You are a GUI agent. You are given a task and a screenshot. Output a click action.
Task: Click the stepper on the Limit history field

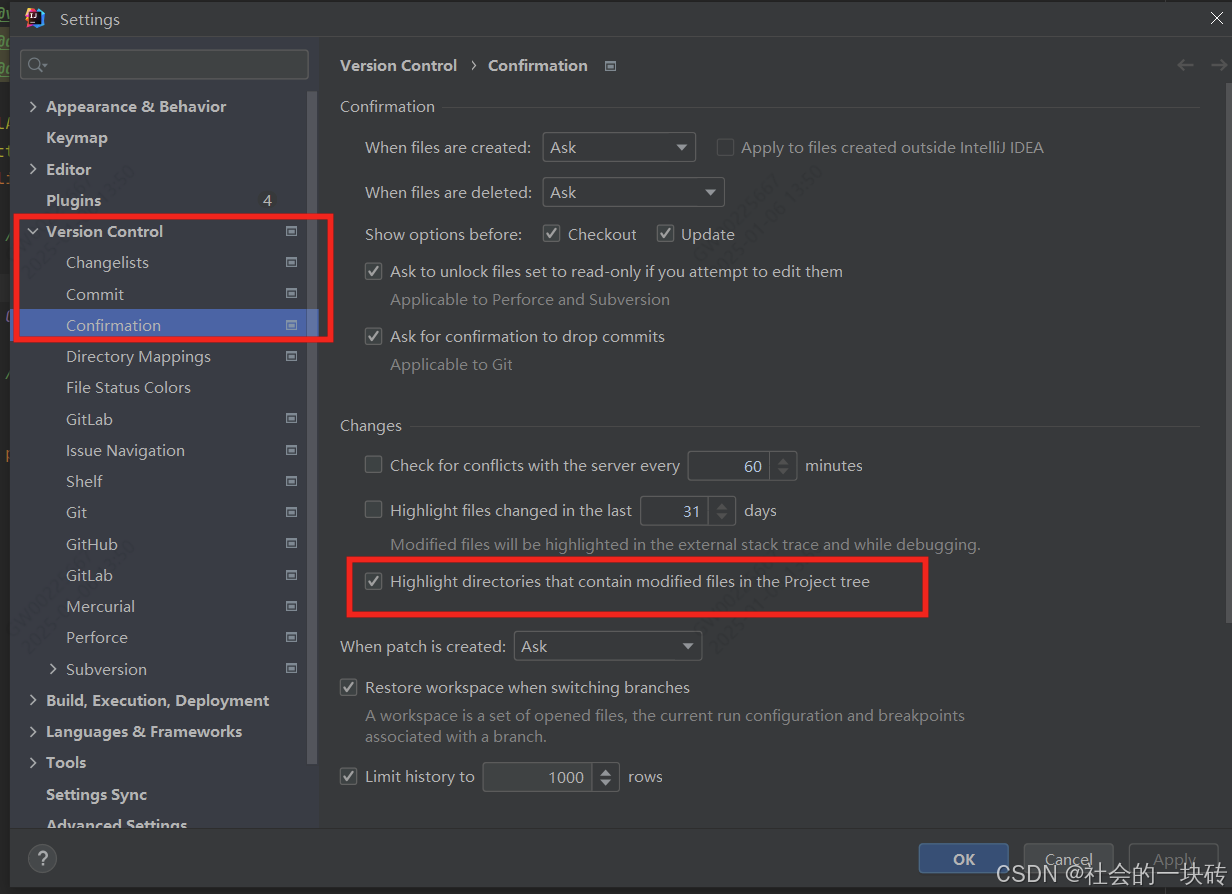click(606, 777)
